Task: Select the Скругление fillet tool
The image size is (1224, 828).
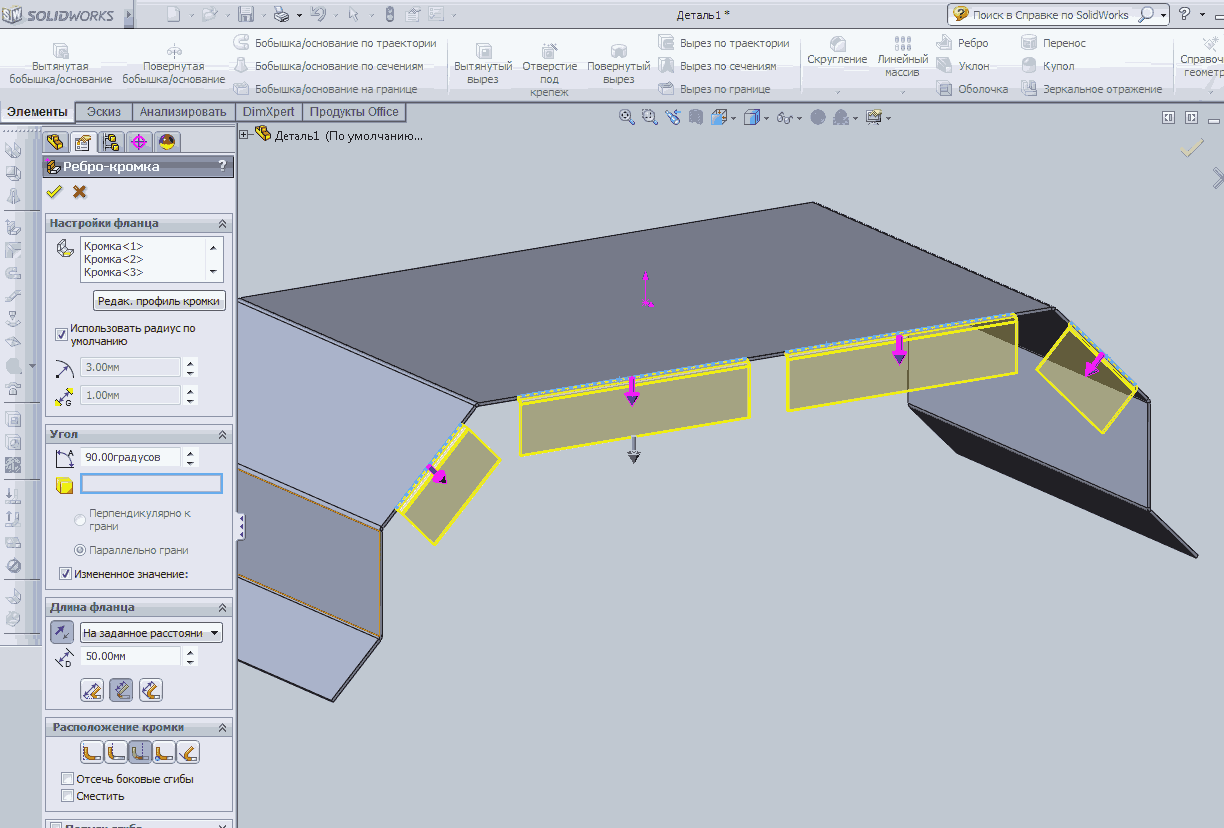Action: [x=837, y=51]
